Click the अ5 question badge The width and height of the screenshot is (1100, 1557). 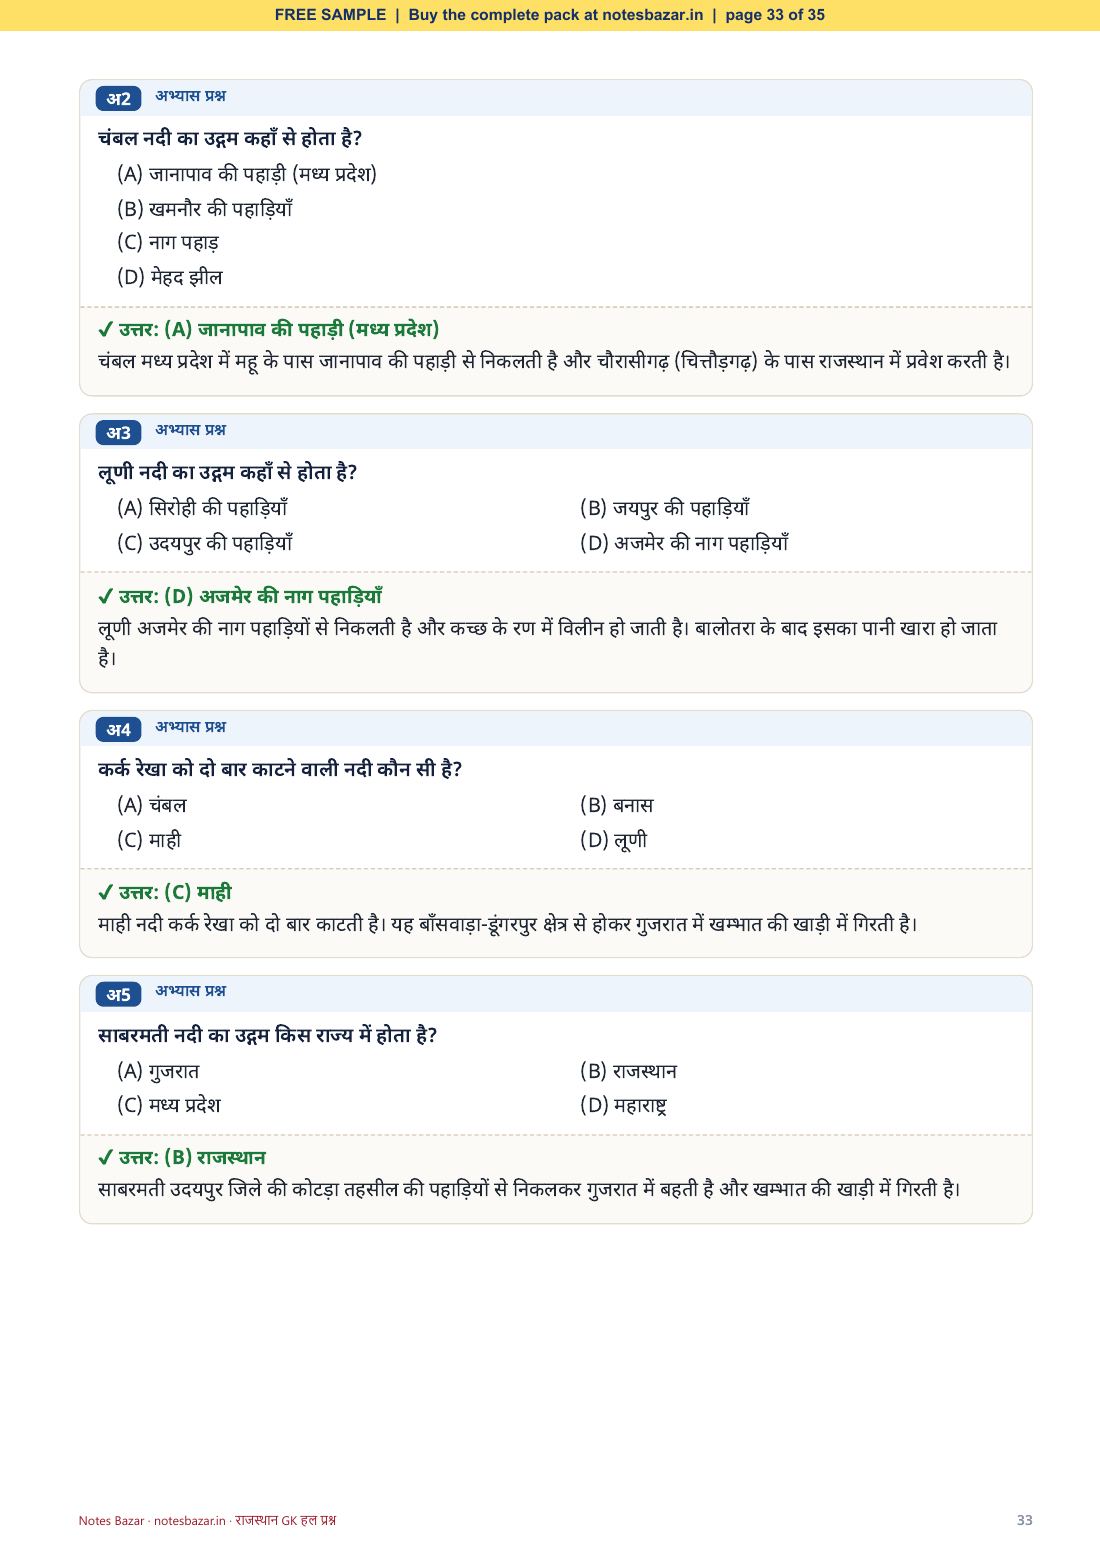pyautogui.click(x=119, y=994)
